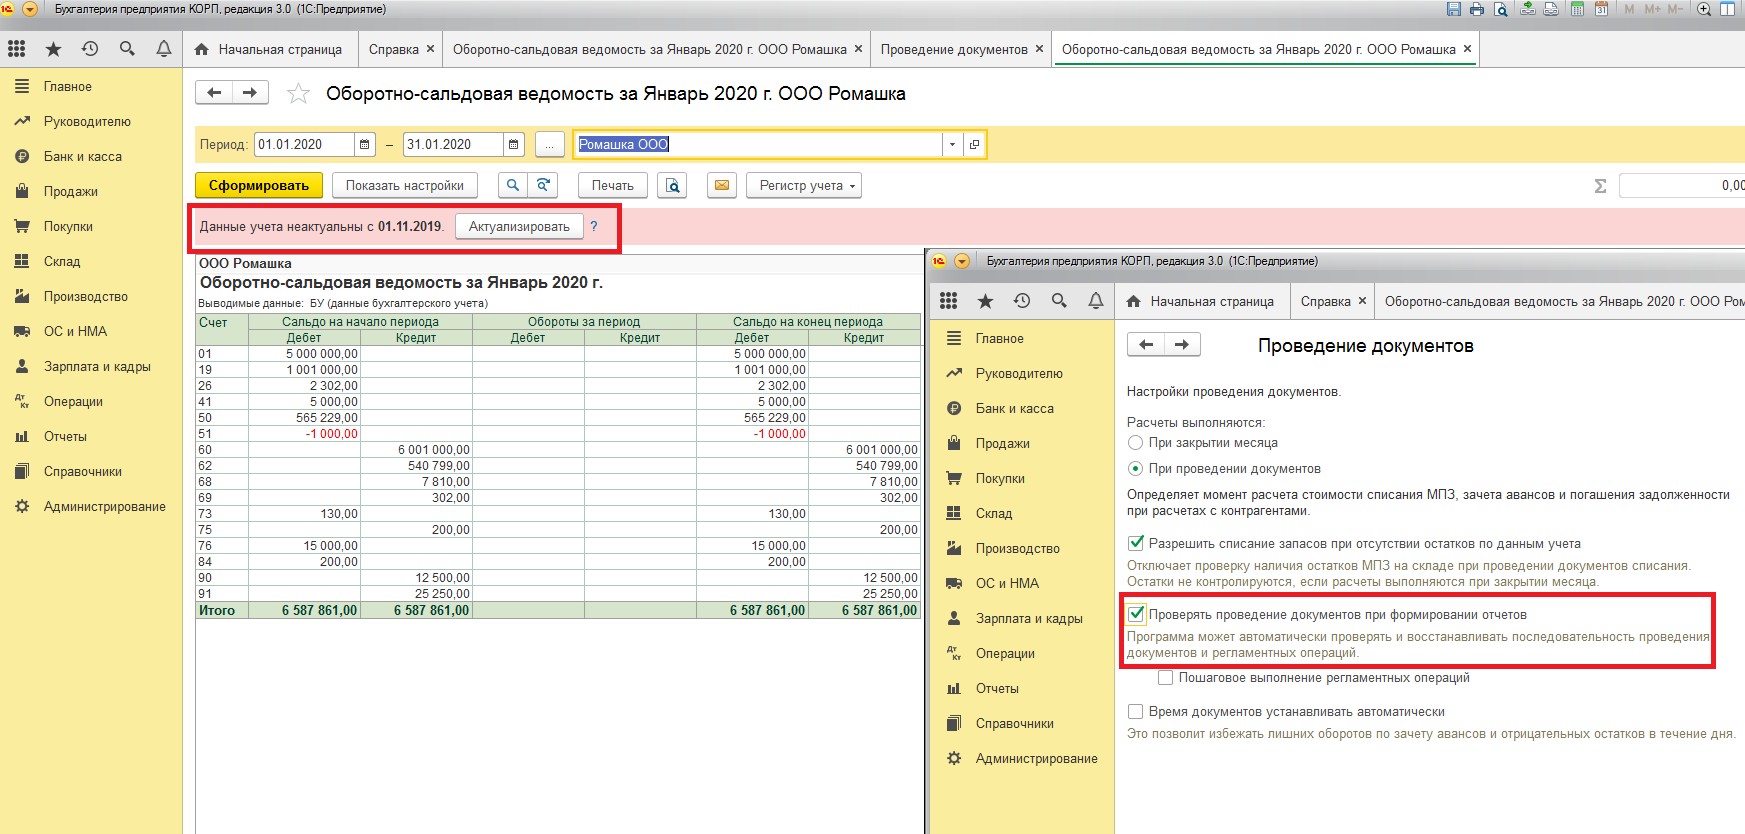
Task: Enable Время документов устанавливать автоматически checkbox
Action: tap(1135, 711)
